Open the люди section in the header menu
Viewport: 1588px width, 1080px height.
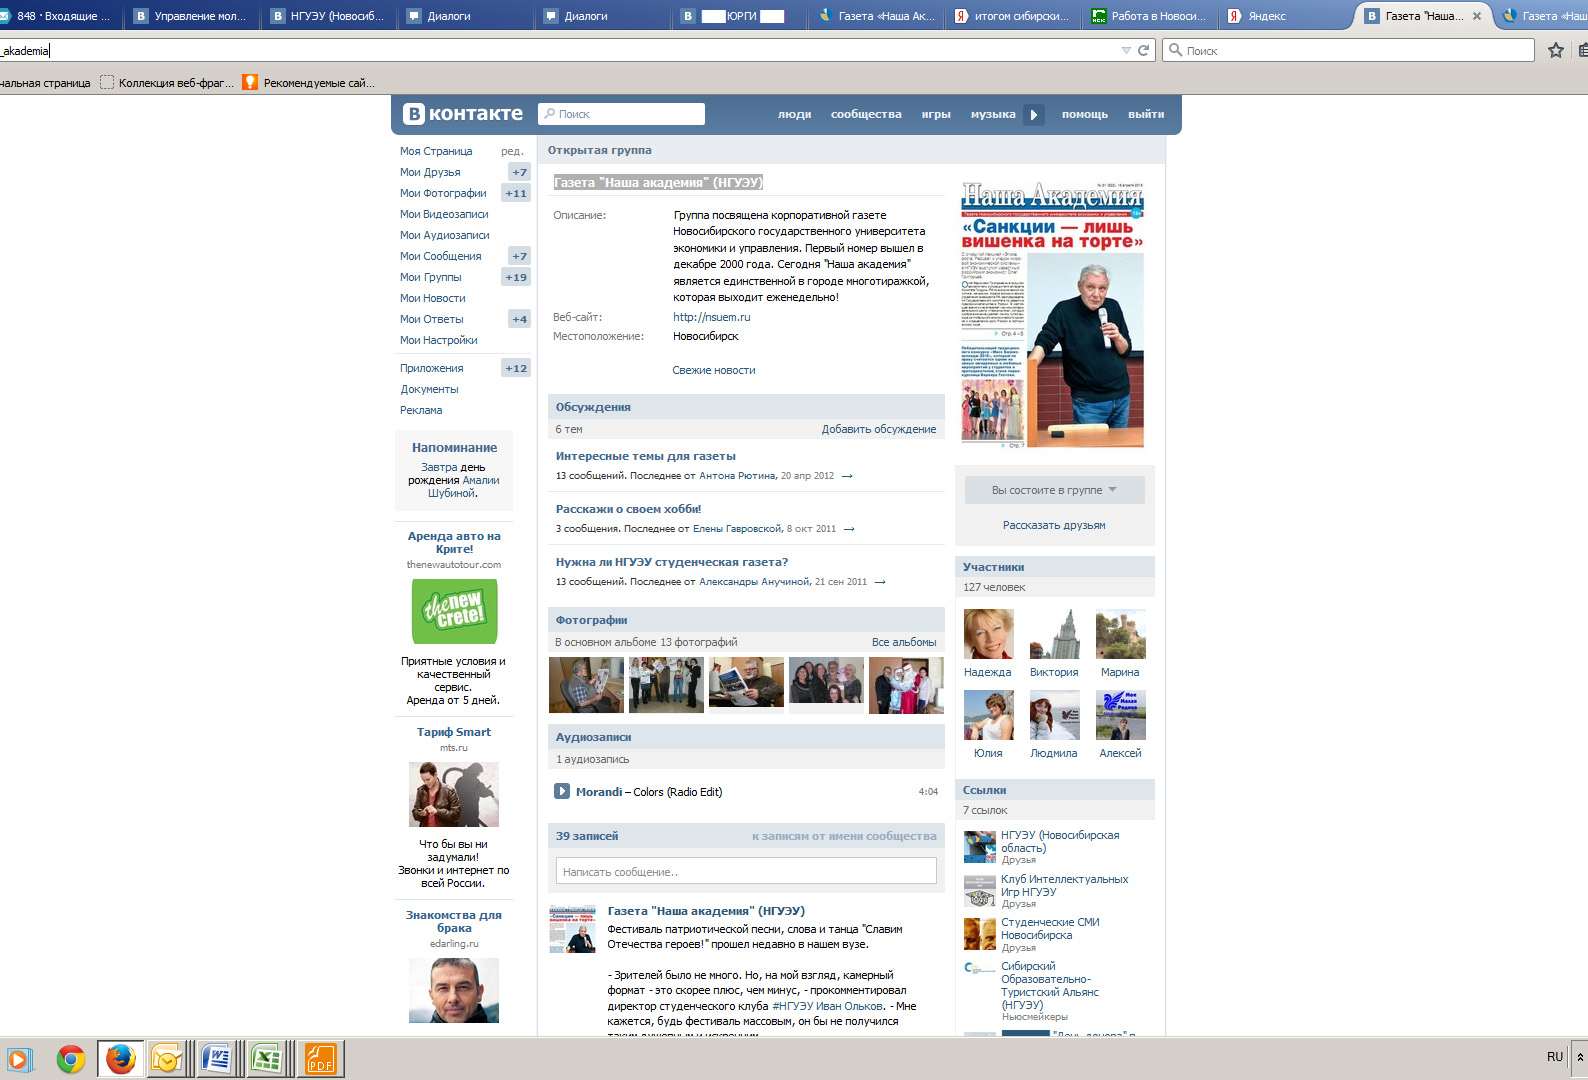tap(795, 115)
